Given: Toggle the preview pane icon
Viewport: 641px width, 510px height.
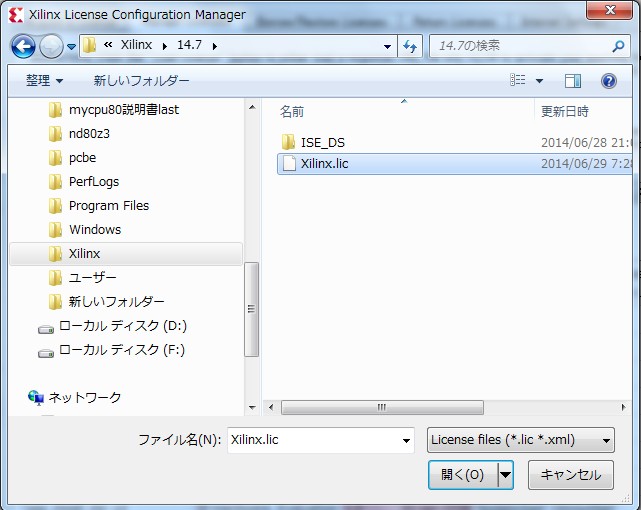Looking at the screenshot, I should pyautogui.click(x=573, y=81).
